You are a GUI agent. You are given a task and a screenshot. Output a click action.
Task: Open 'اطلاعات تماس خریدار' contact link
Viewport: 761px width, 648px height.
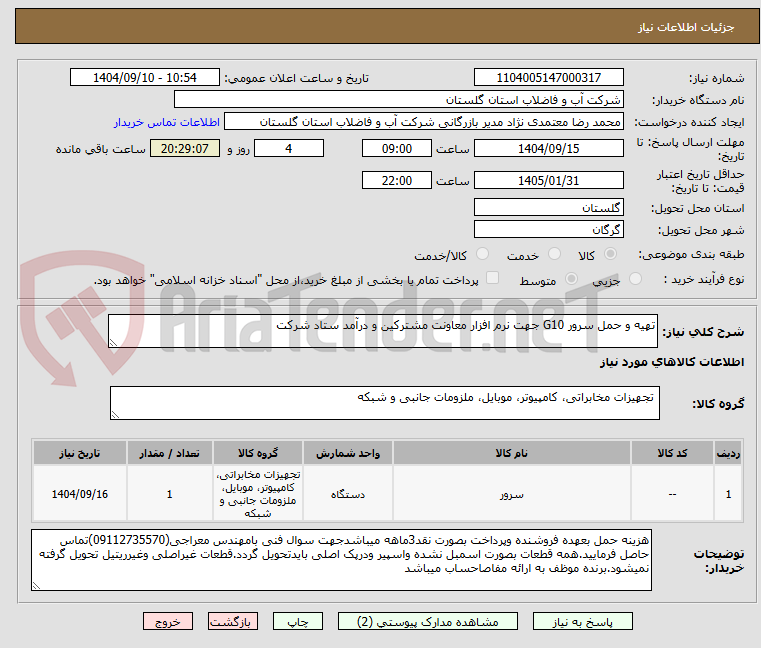coord(166,122)
